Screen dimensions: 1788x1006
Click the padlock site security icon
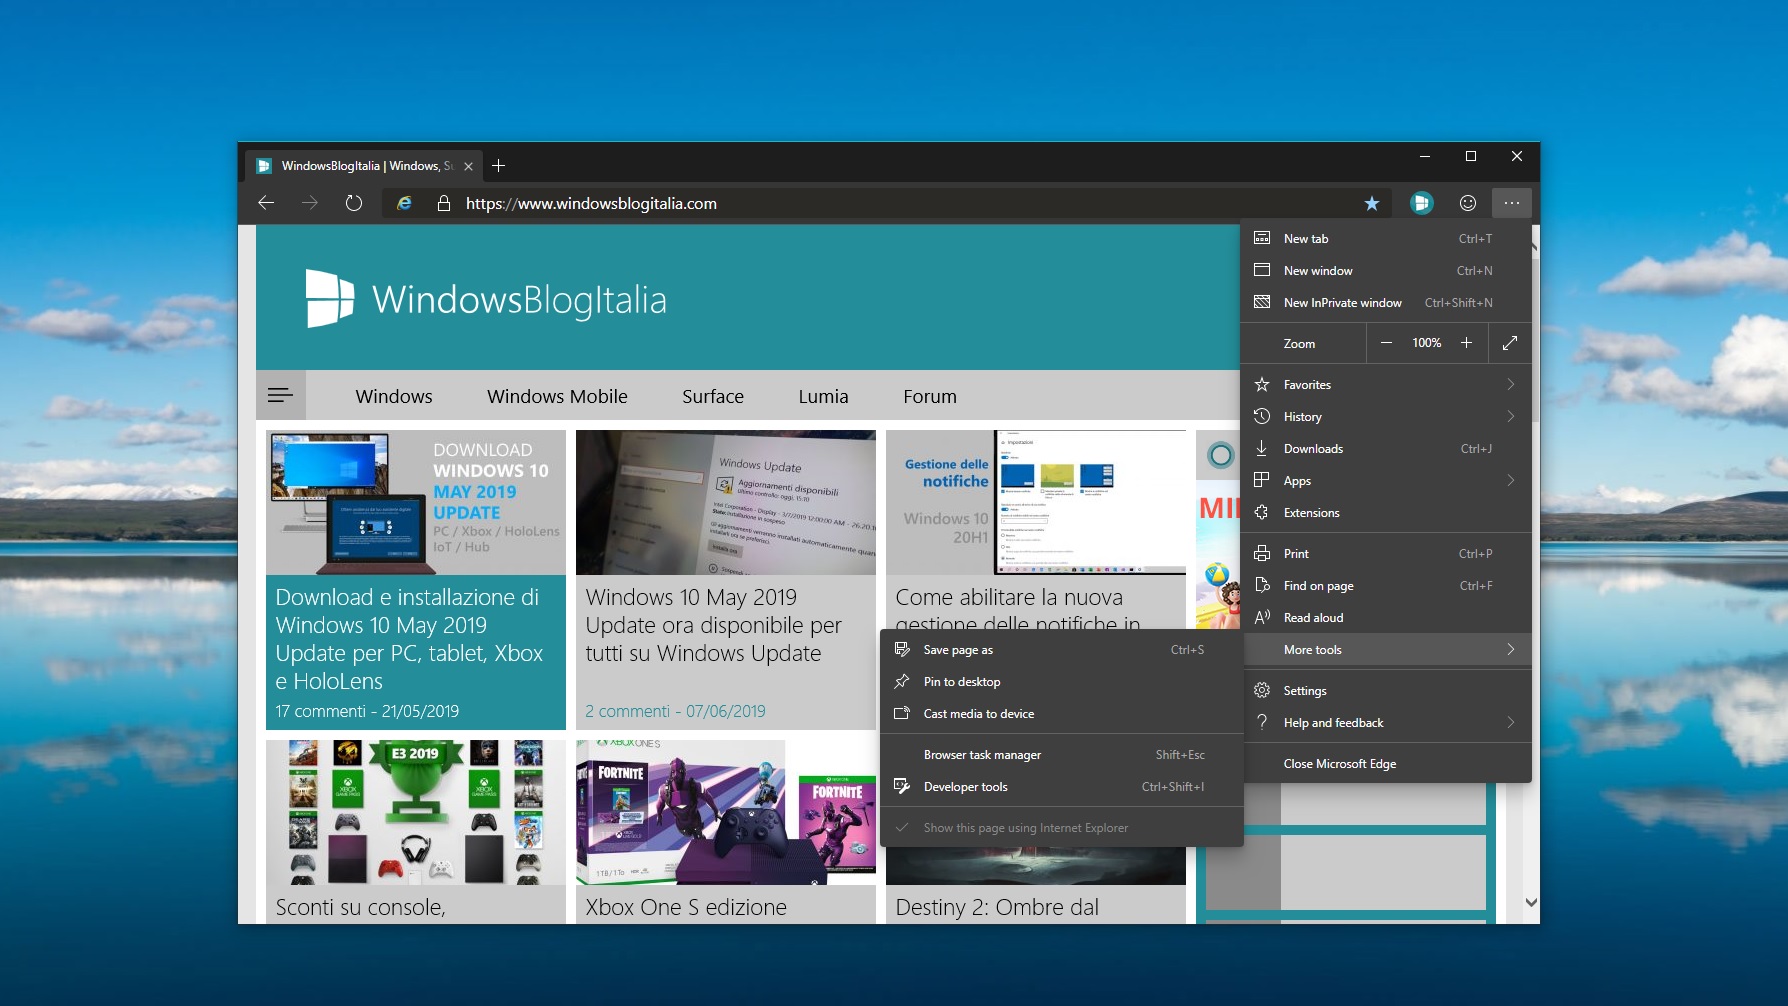coord(444,203)
